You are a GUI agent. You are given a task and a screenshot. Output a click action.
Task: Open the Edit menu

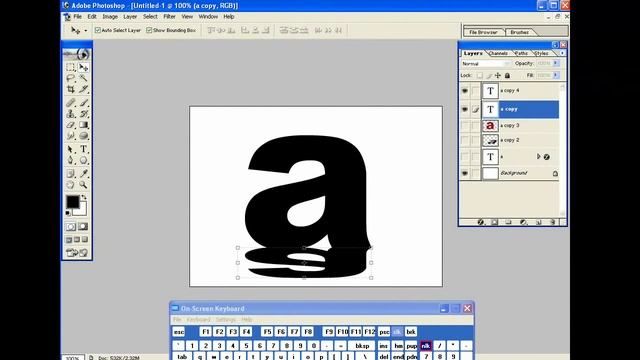(x=92, y=17)
